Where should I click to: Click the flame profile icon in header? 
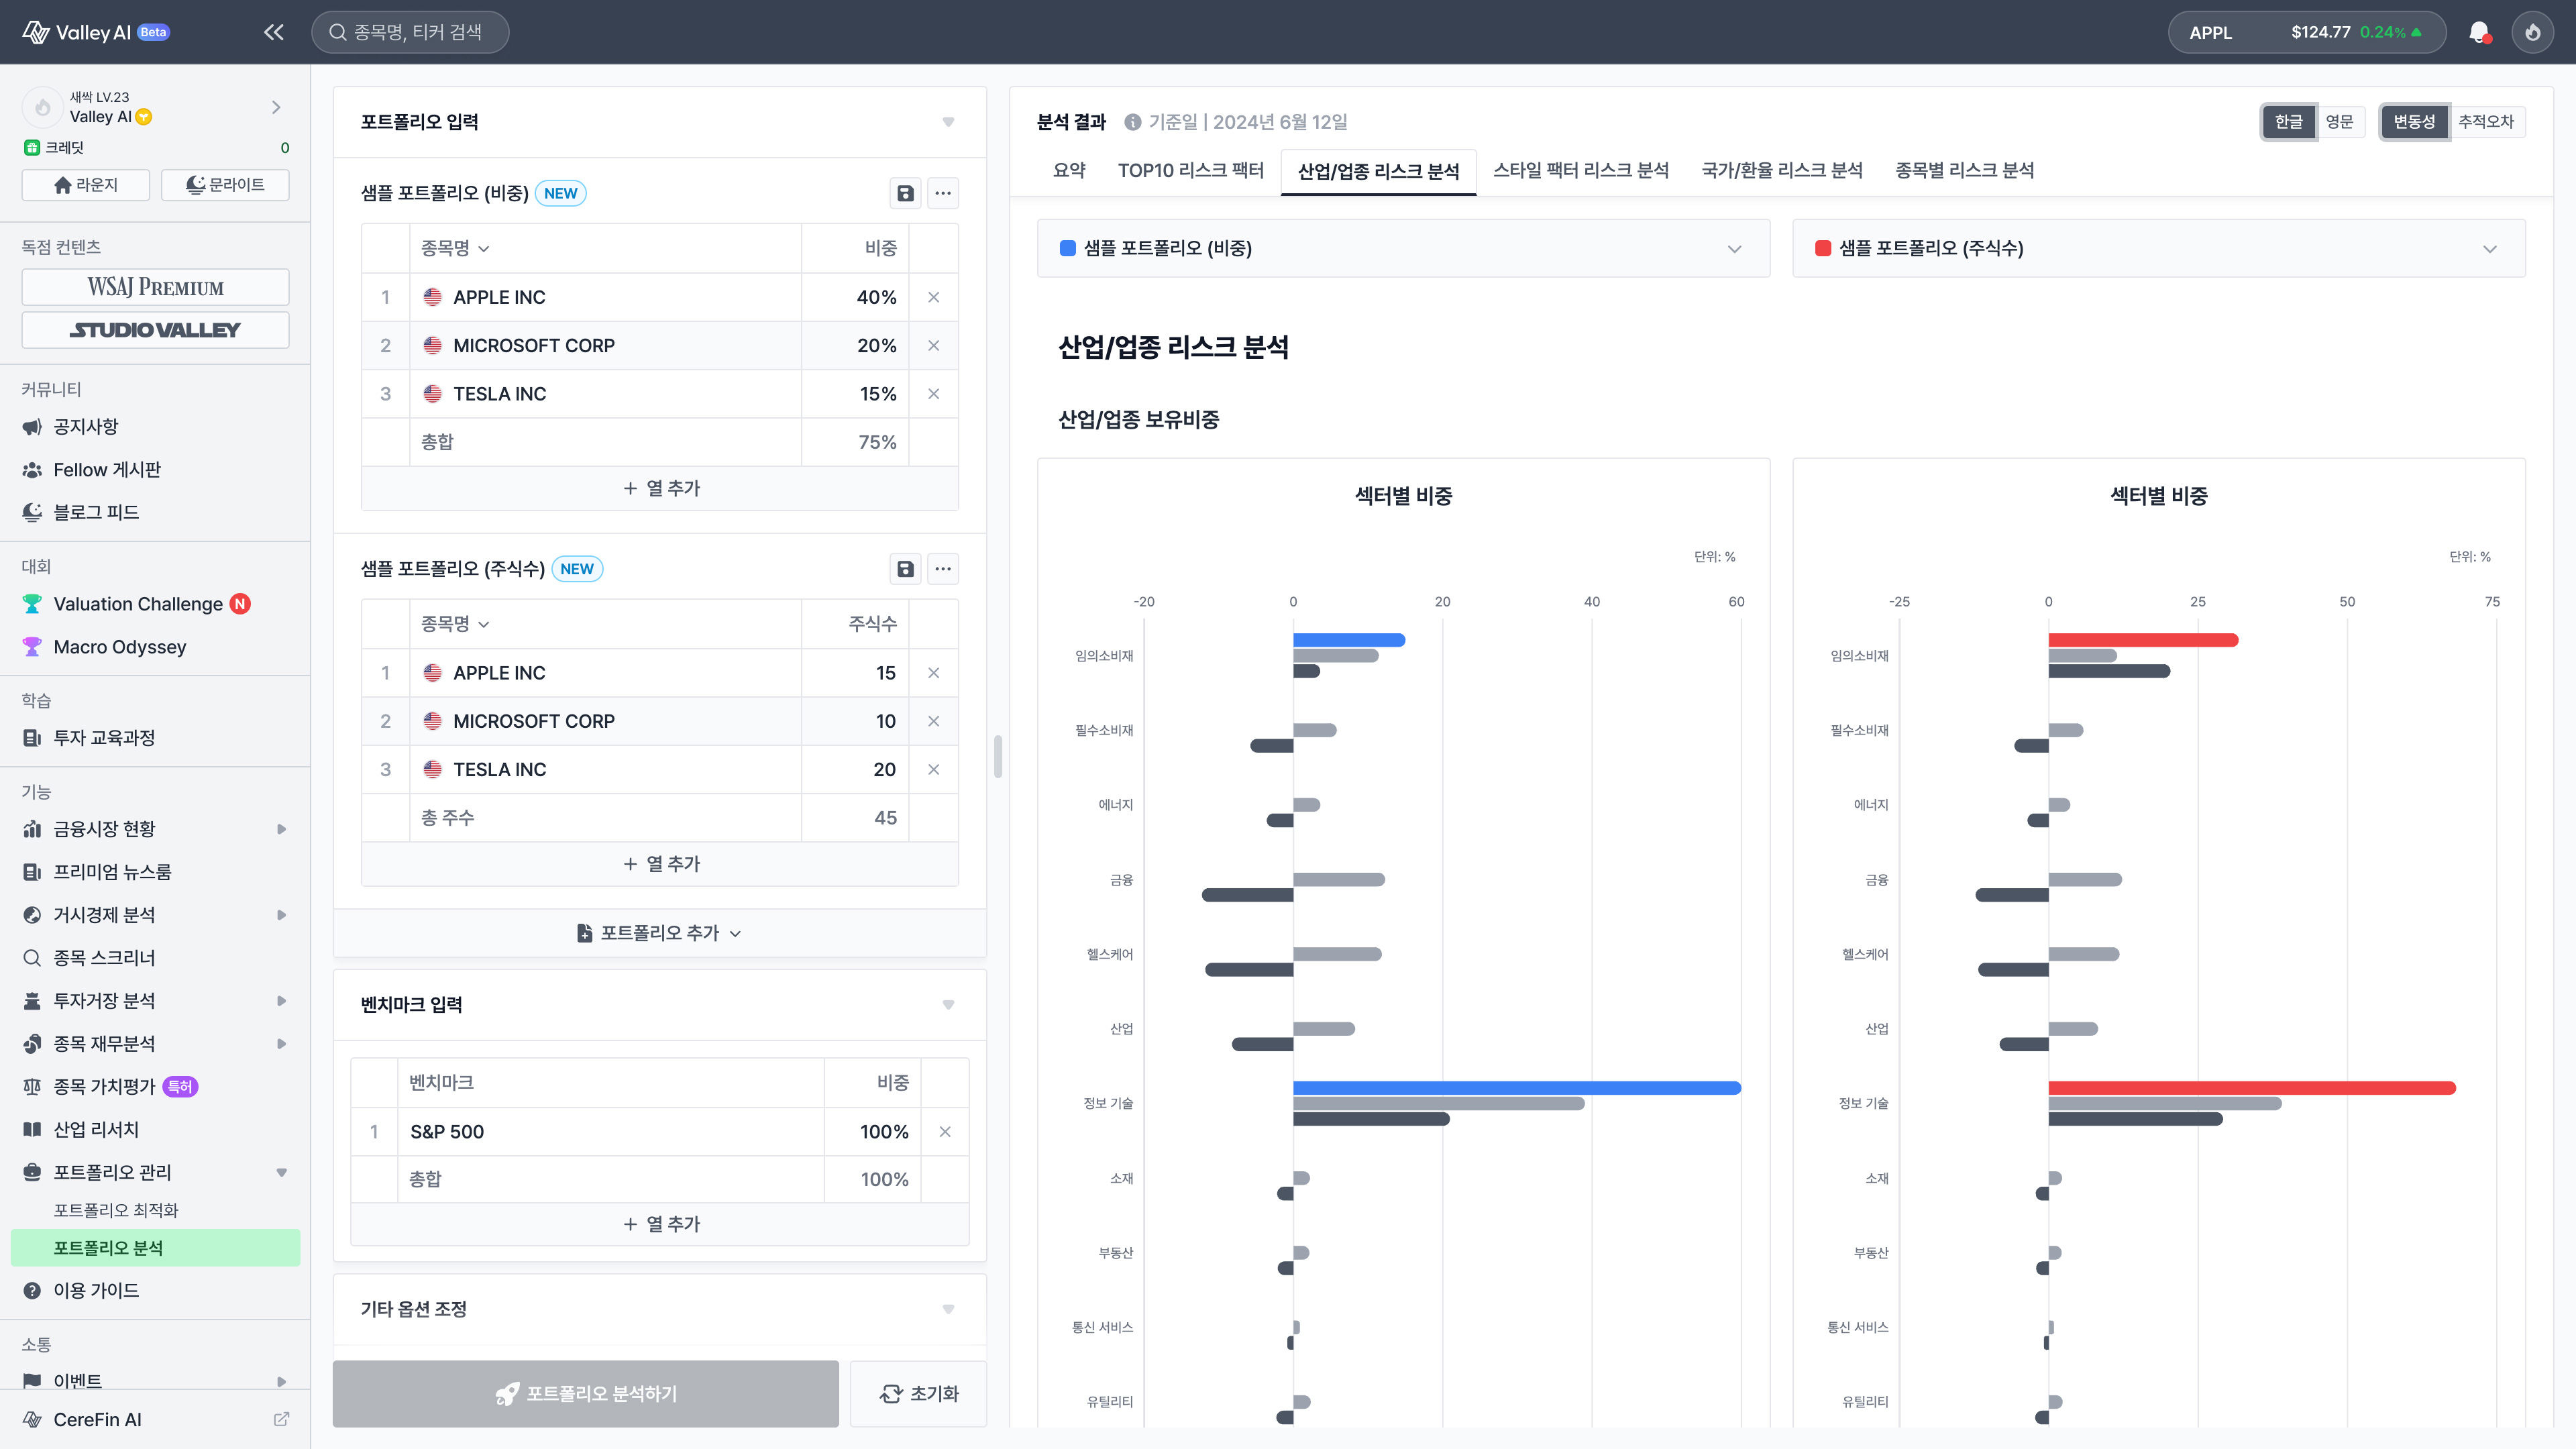[x=2532, y=32]
